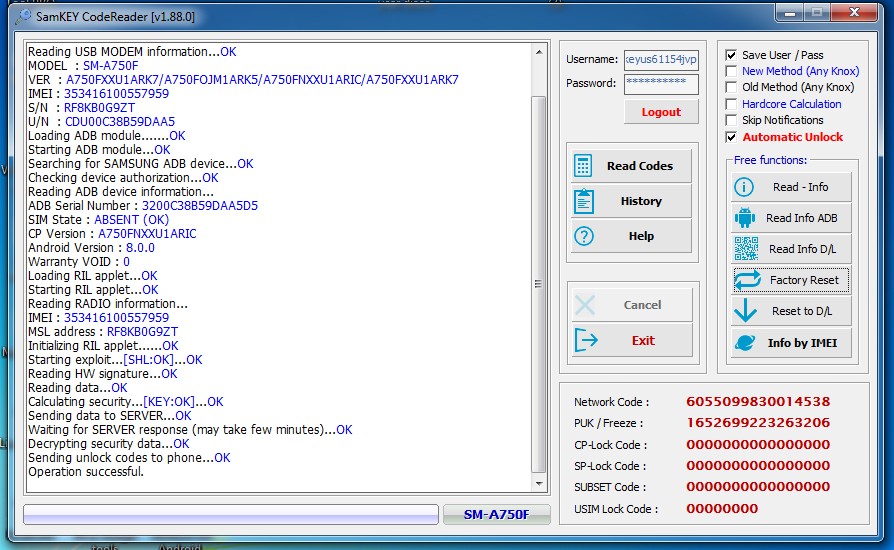This screenshot has width=894, height=550.
Task: Click the SP-Lock Code value
Action: [758, 465]
